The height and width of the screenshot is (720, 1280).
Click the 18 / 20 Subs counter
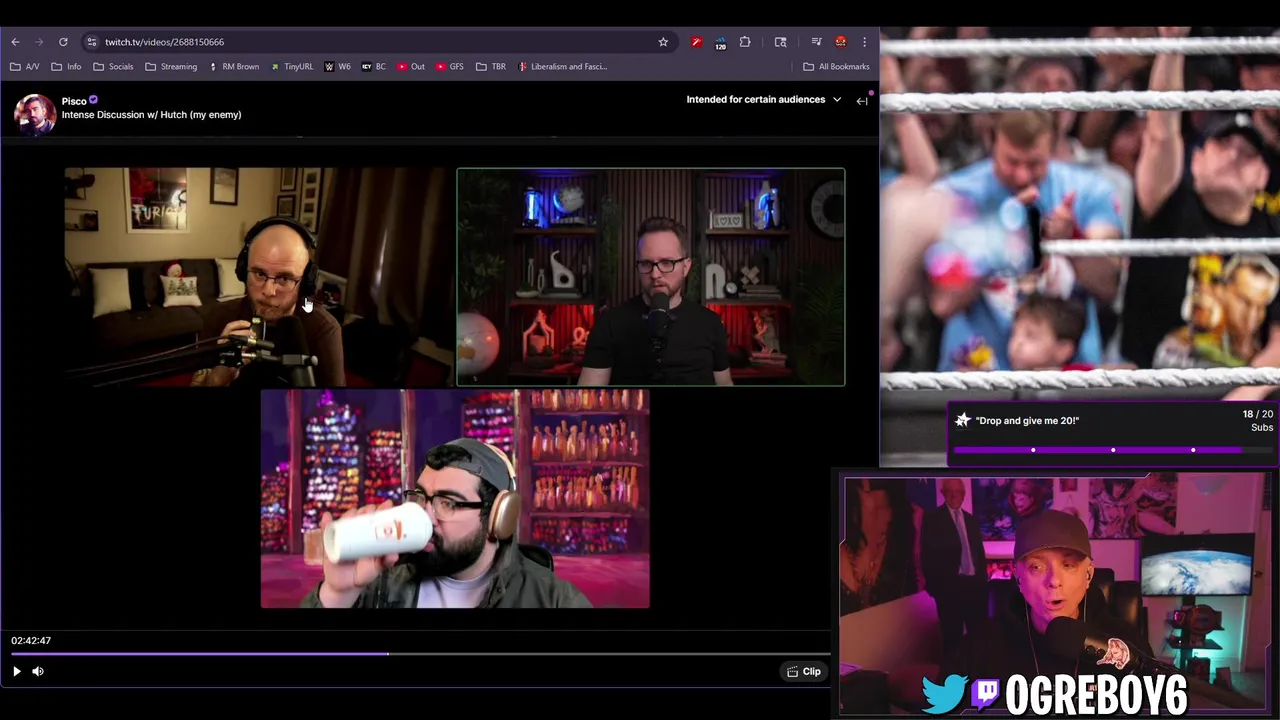[1257, 421]
